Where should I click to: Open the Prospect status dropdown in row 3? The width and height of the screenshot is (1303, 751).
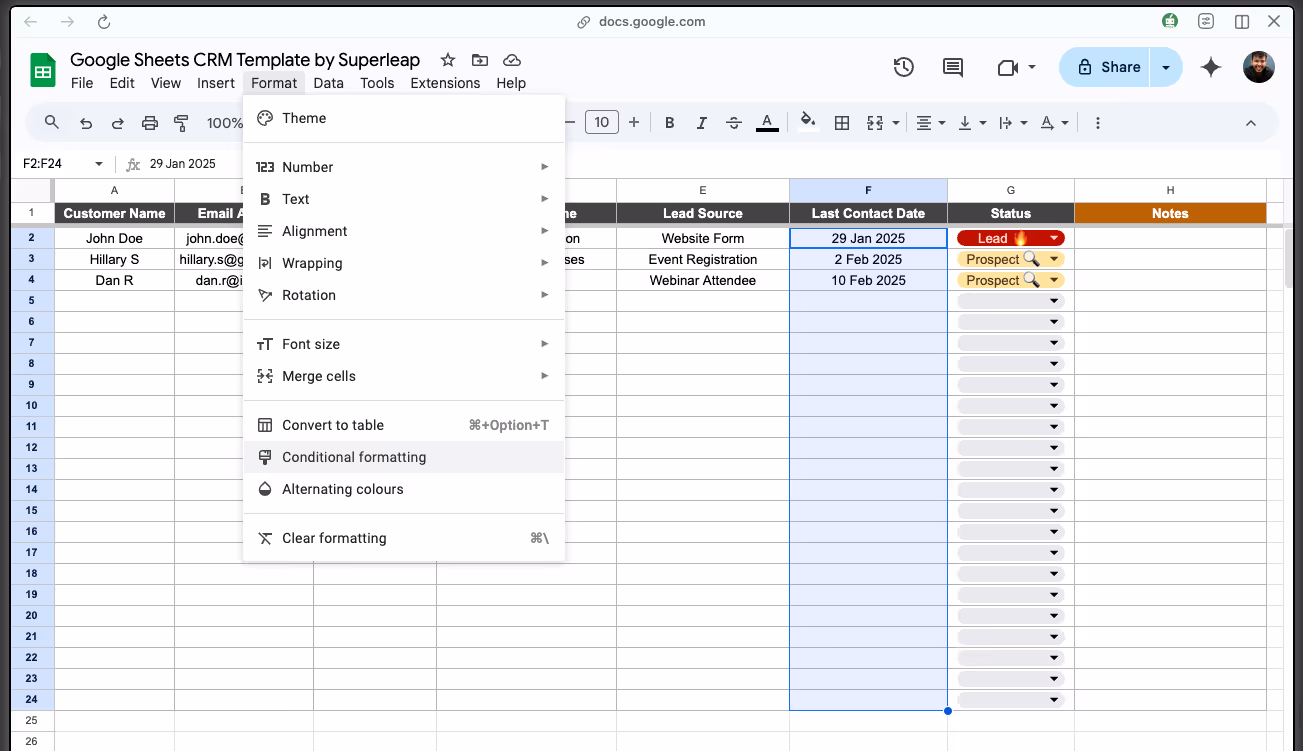click(x=1054, y=259)
